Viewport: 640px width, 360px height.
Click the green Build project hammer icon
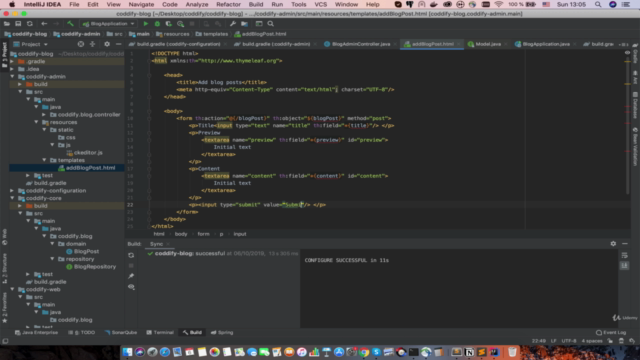[x=70, y=24]
